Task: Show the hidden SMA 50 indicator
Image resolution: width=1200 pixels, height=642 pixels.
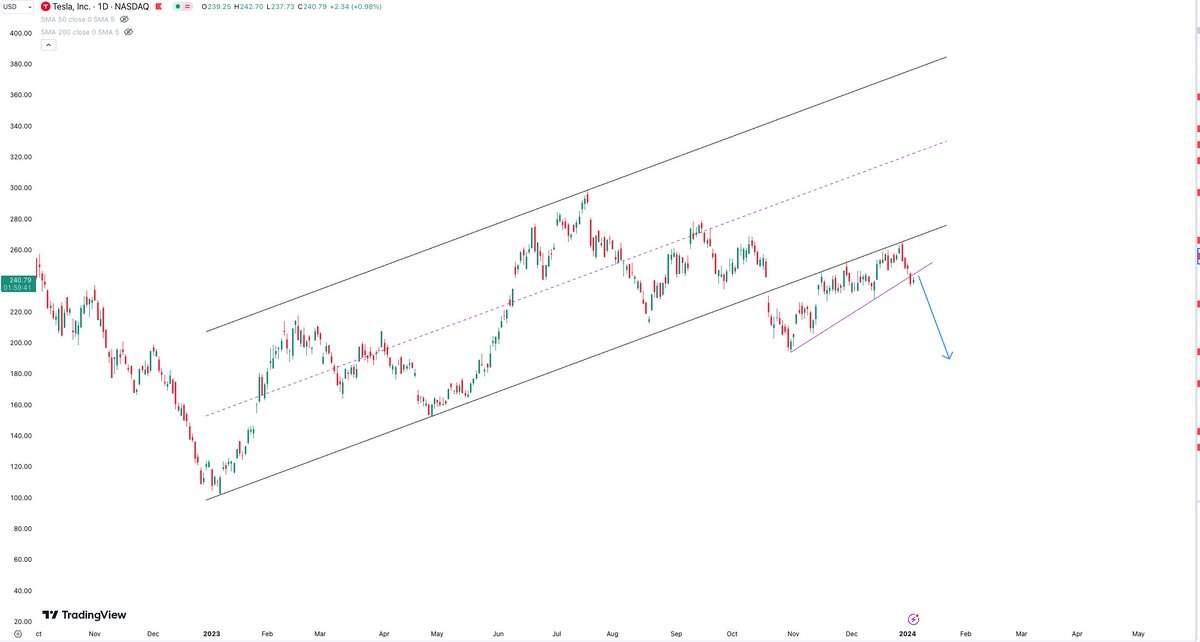Action: point(124,19)
